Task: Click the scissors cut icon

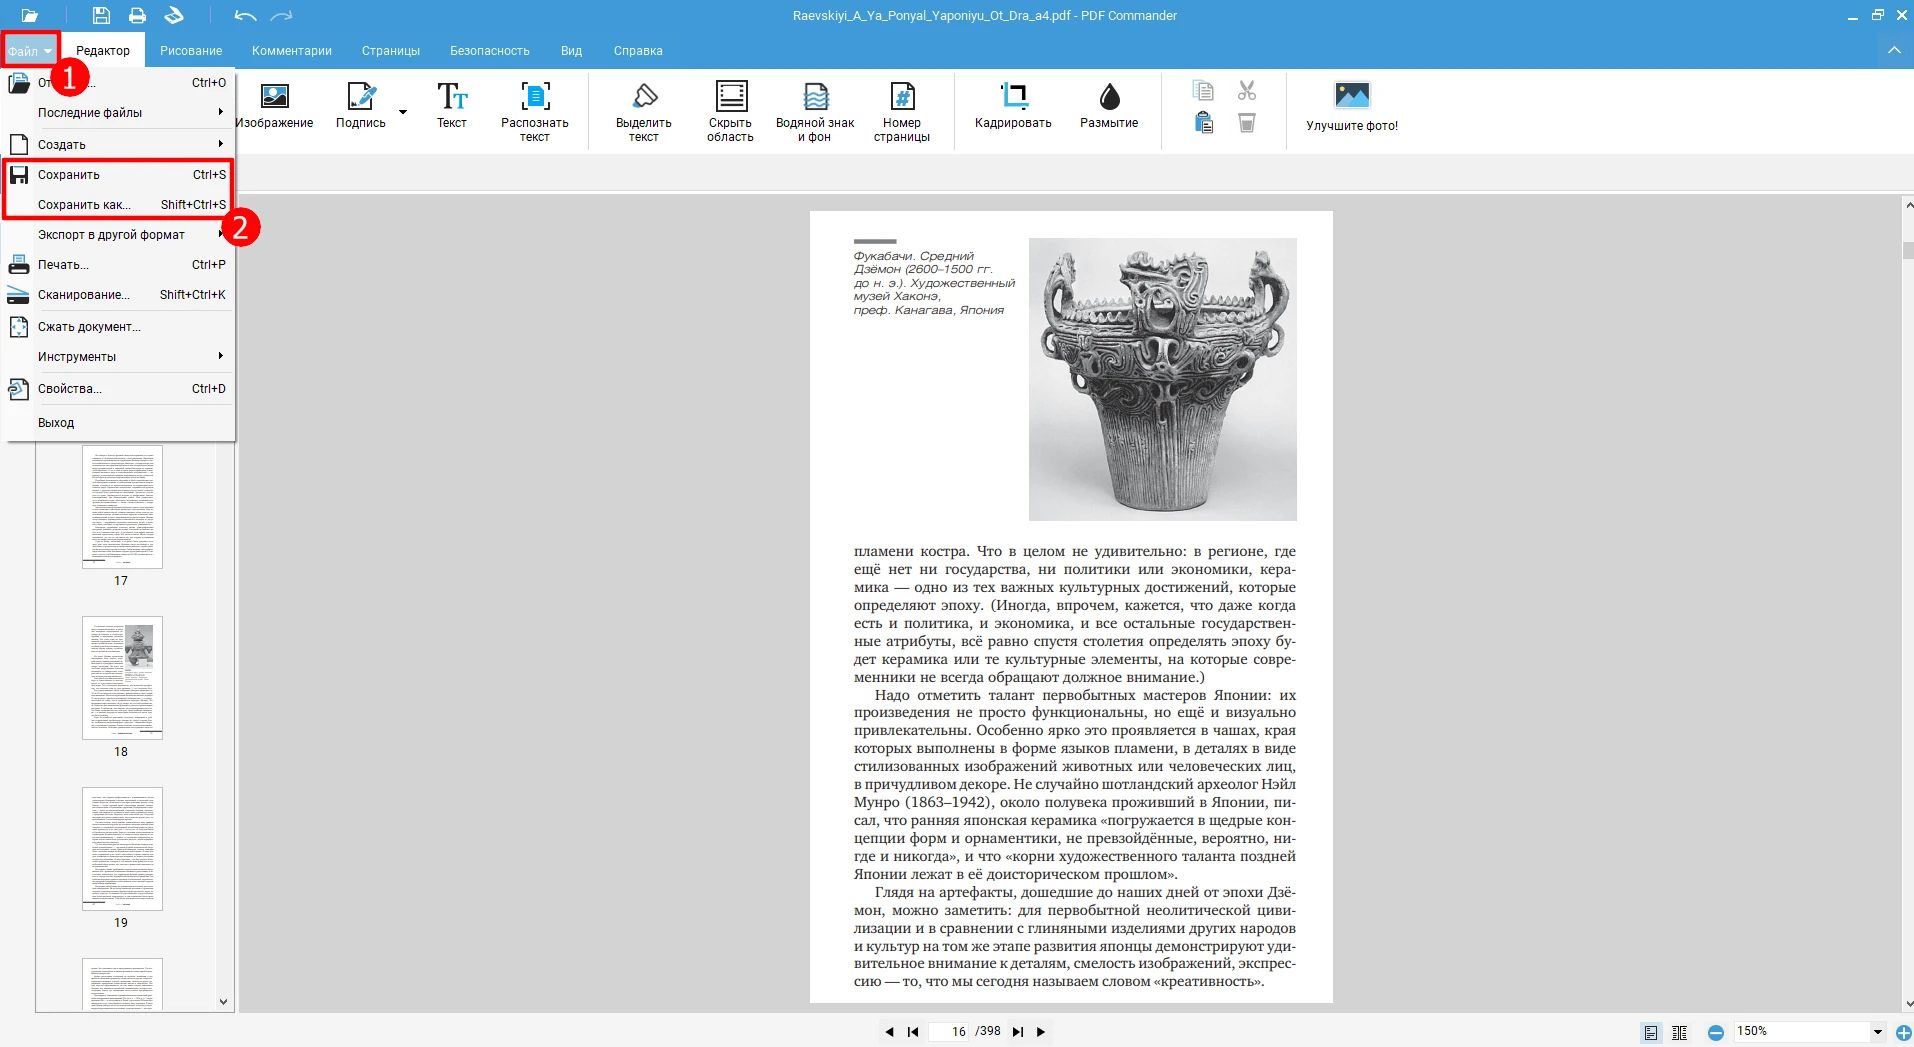Action: pos(1247,91)
